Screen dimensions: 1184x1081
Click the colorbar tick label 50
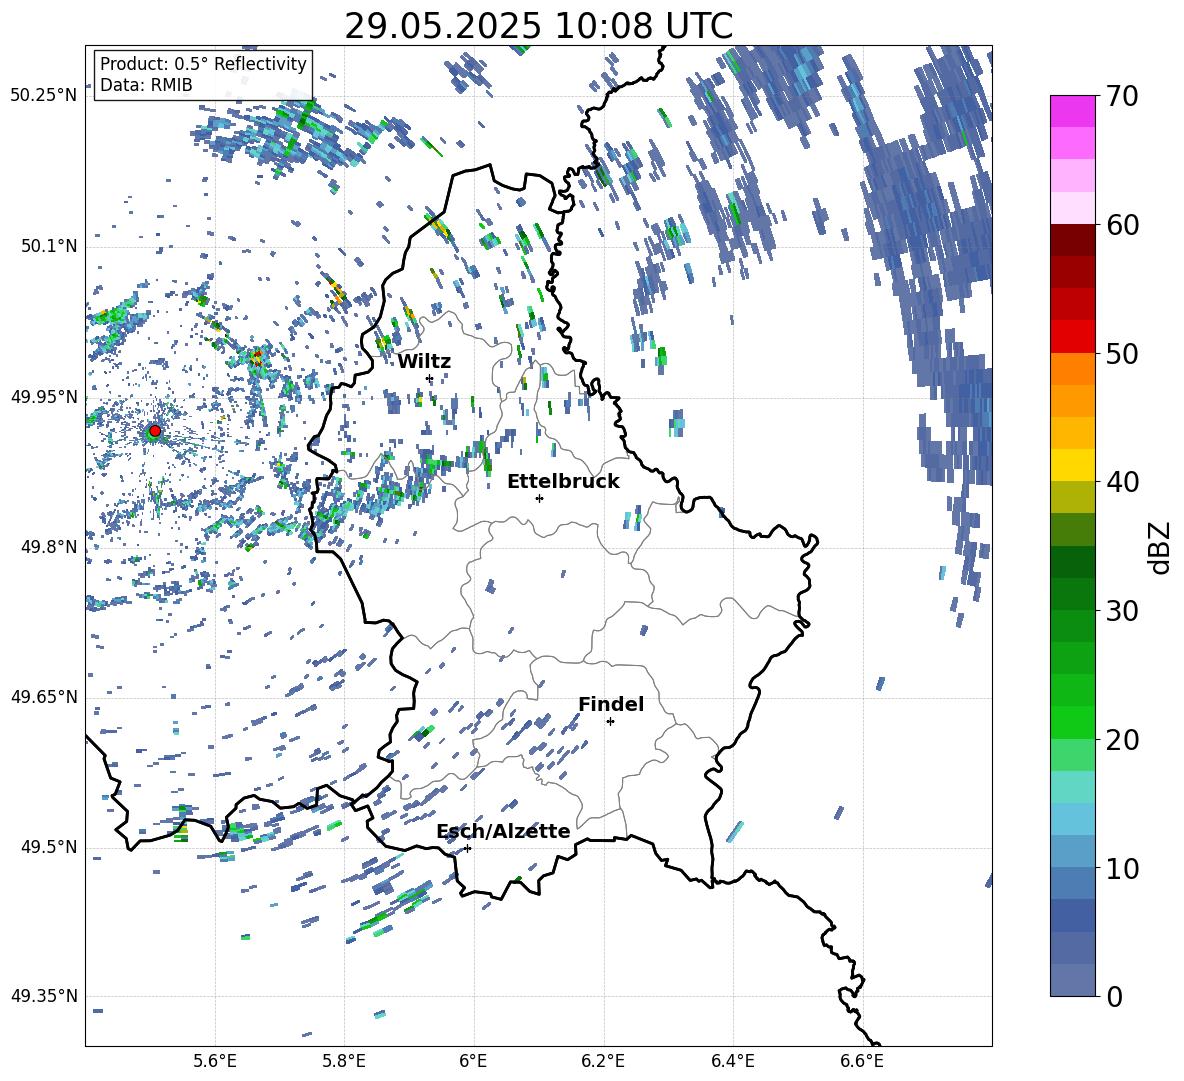click(1121, 353)
